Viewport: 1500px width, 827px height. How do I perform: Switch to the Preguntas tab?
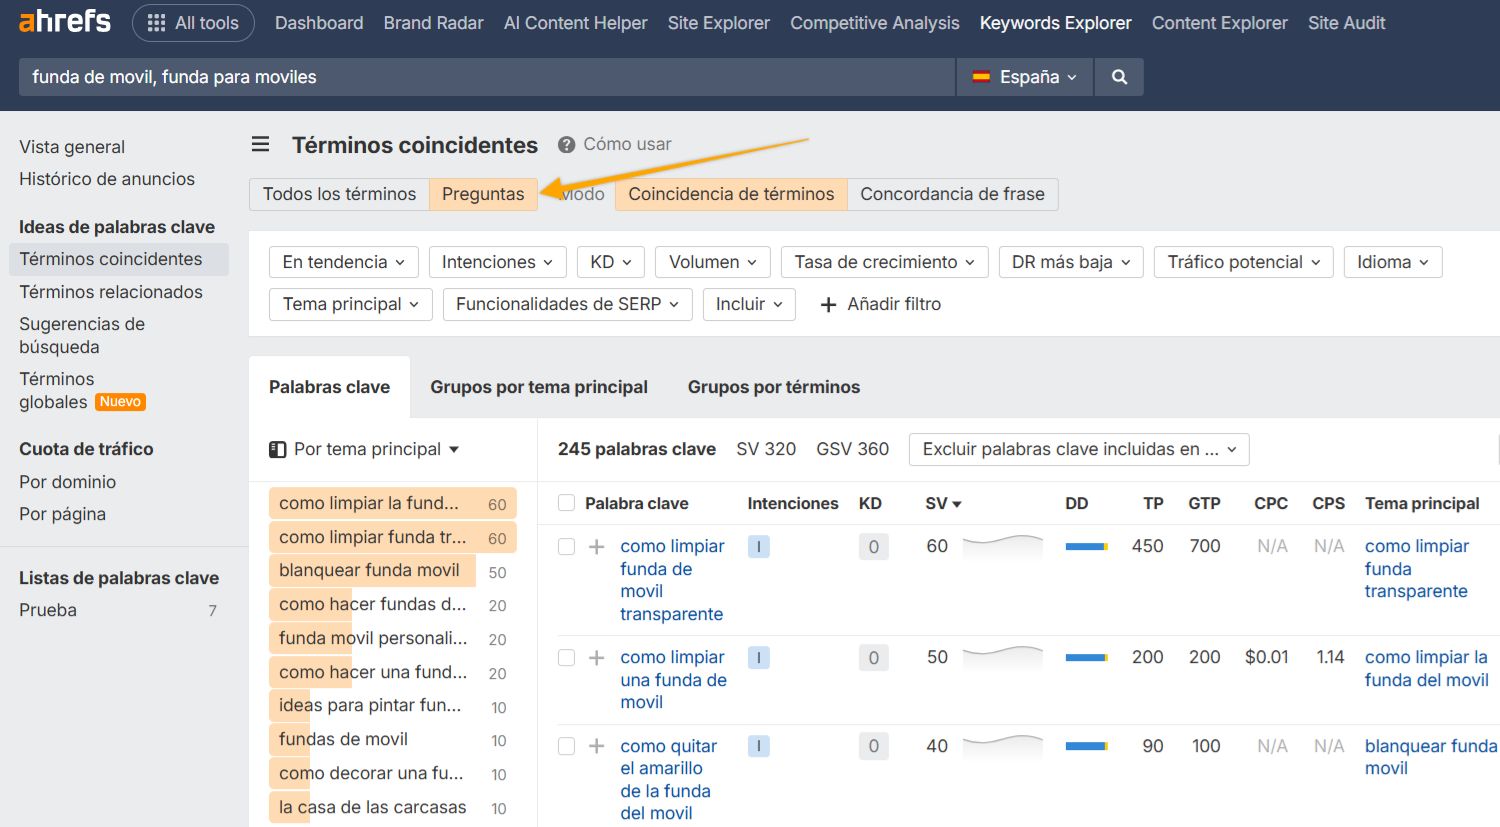click(x=483, y=194)
